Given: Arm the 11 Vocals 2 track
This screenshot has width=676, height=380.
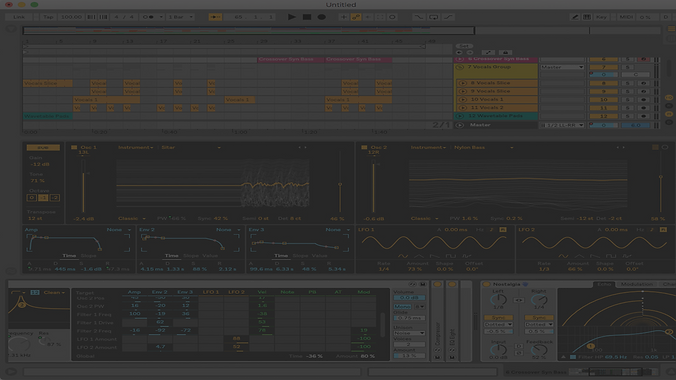Looking at the screenshot, I should coord(643,108).
